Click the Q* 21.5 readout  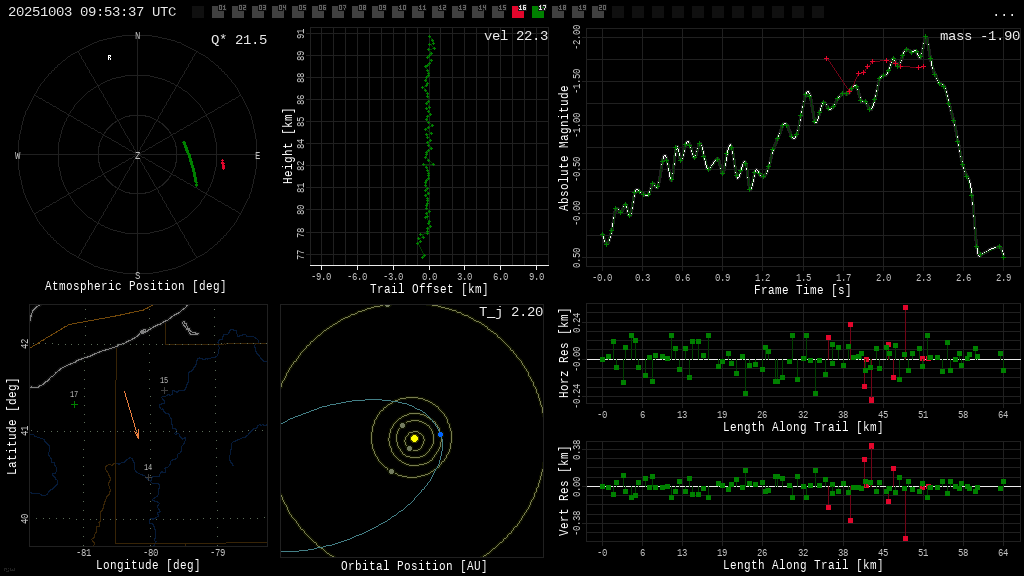(239, 40)
